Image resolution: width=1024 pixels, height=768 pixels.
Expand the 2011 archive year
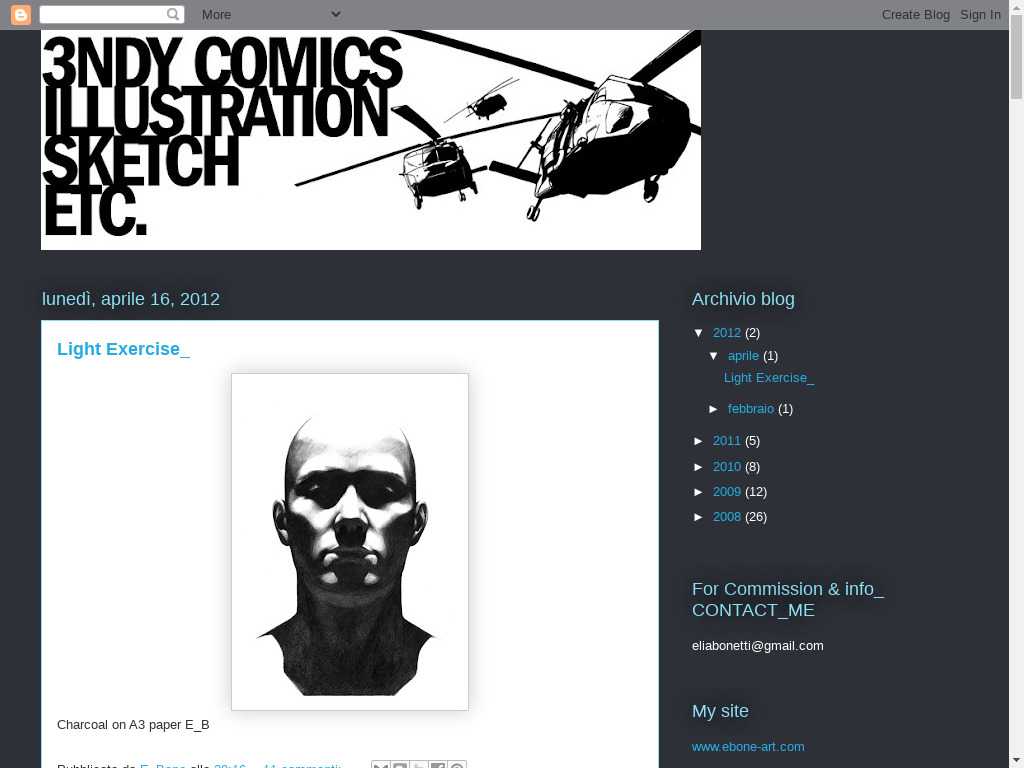pyautogui.click(x=699, y=441)
